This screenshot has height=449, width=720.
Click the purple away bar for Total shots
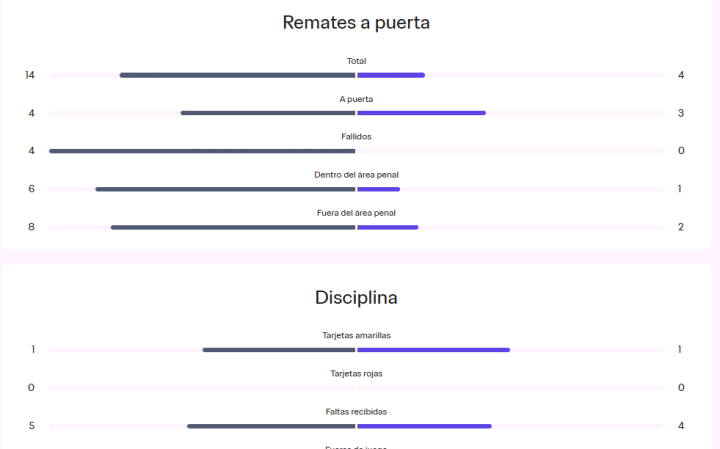click(x=391, y=75)
